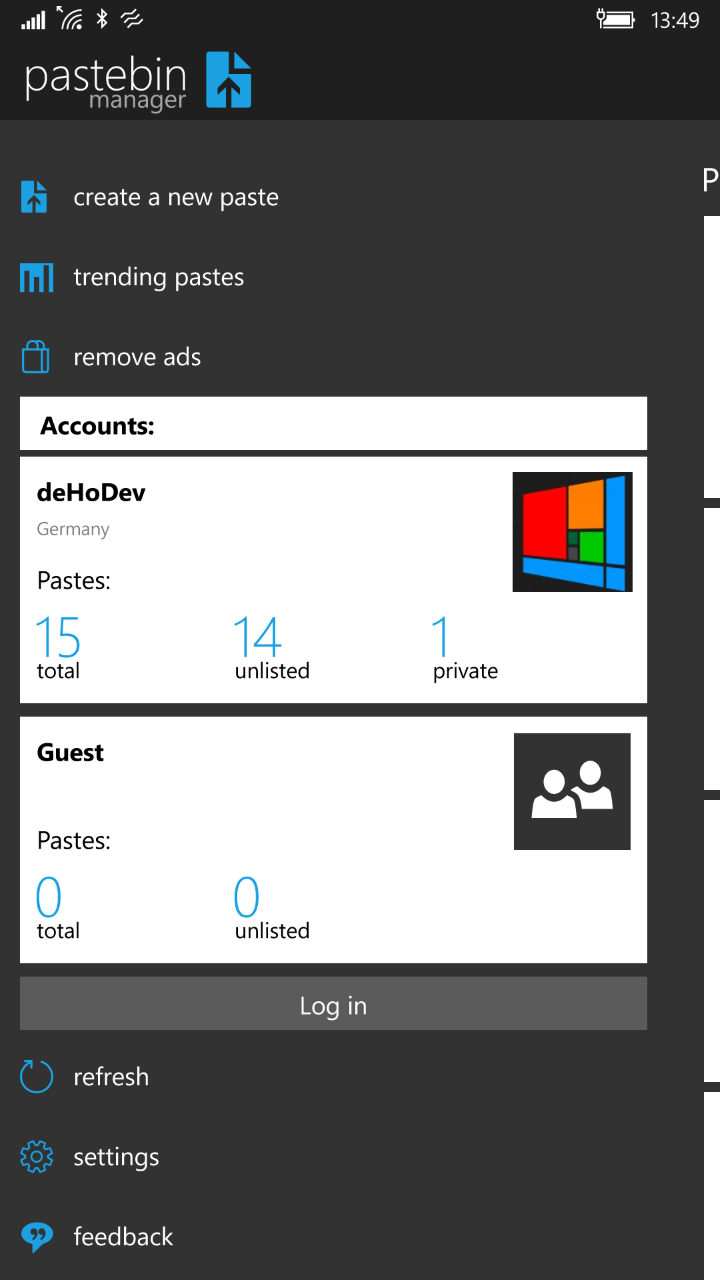This screenshot has width=720, height=1280.
Task: Check the signal strength status icon
Action: coord(33,19)
